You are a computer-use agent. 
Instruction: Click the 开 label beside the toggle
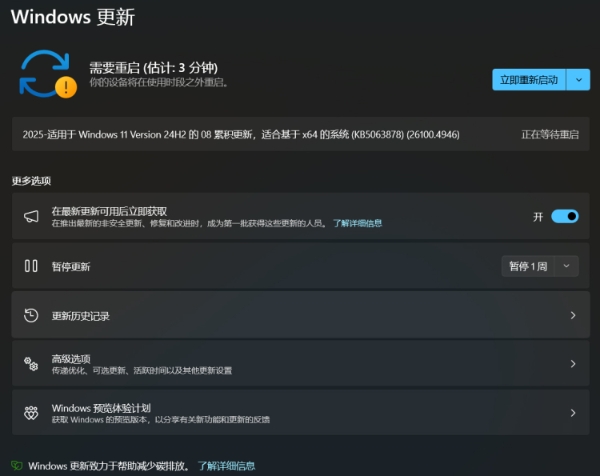538,217
